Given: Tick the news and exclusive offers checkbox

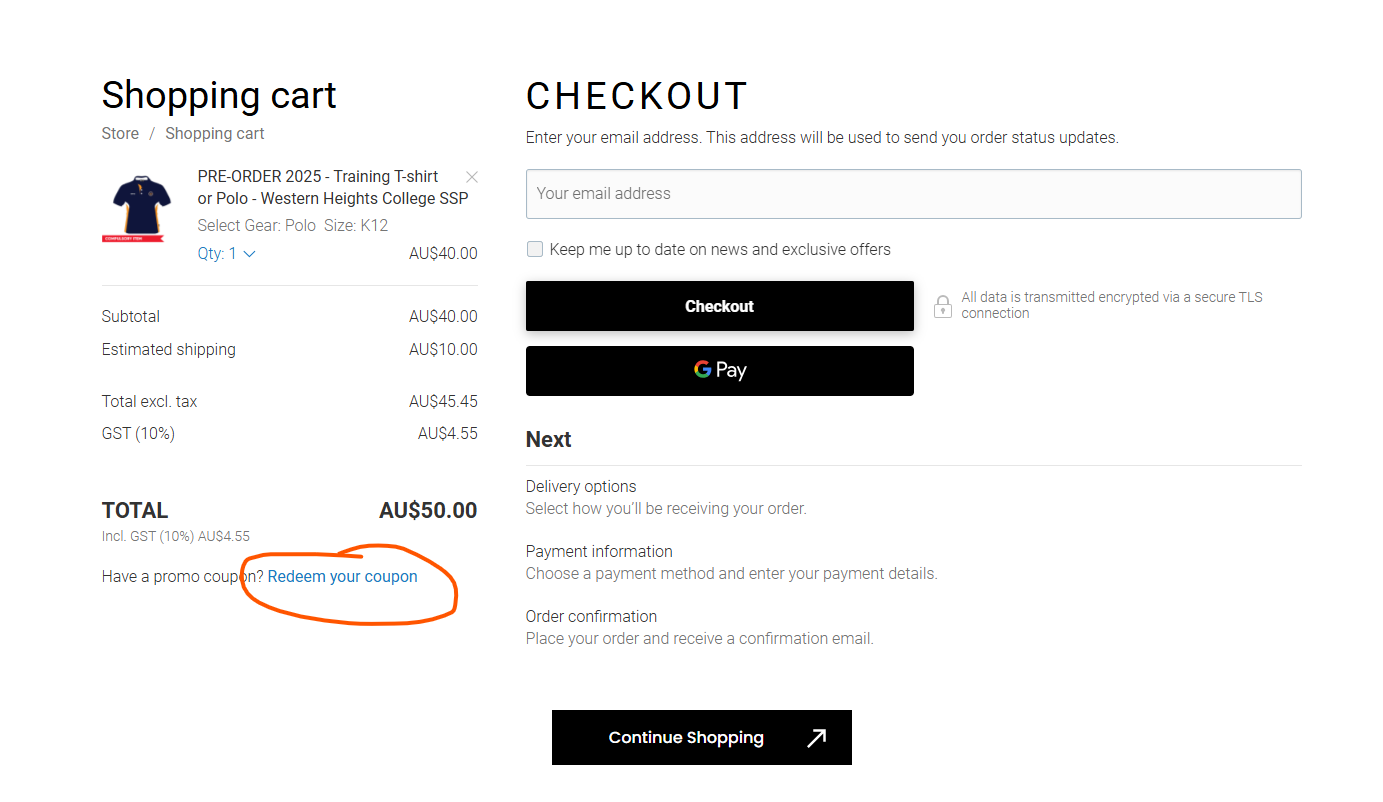Looking at the screenshot, I should (535, 249).
